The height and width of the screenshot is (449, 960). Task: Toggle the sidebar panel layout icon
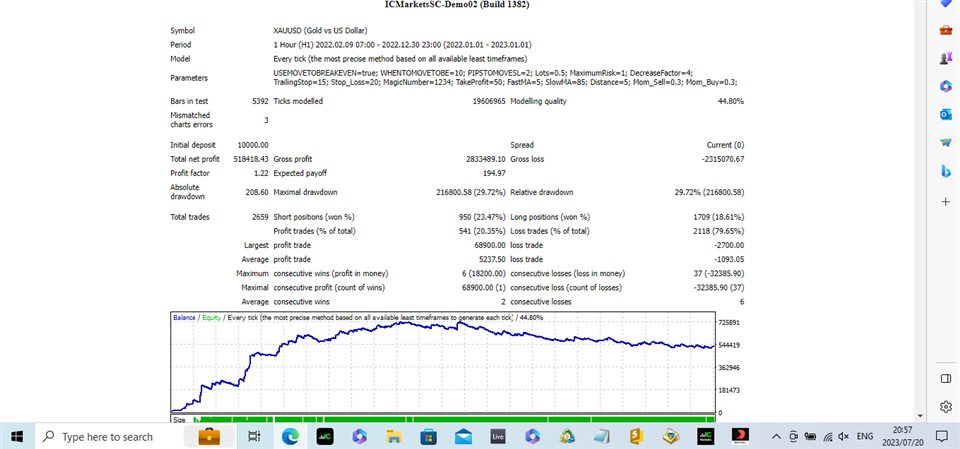[945, 378]
